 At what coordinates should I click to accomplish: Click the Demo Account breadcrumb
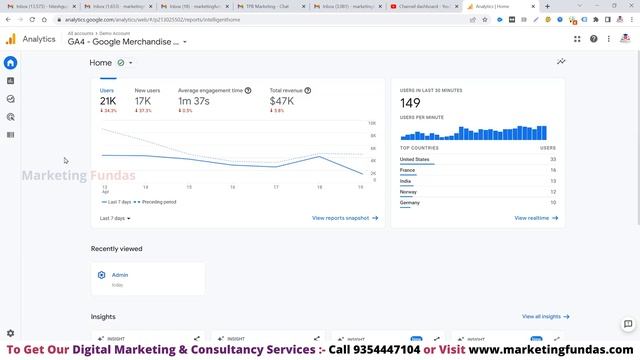tap(115, 33)
